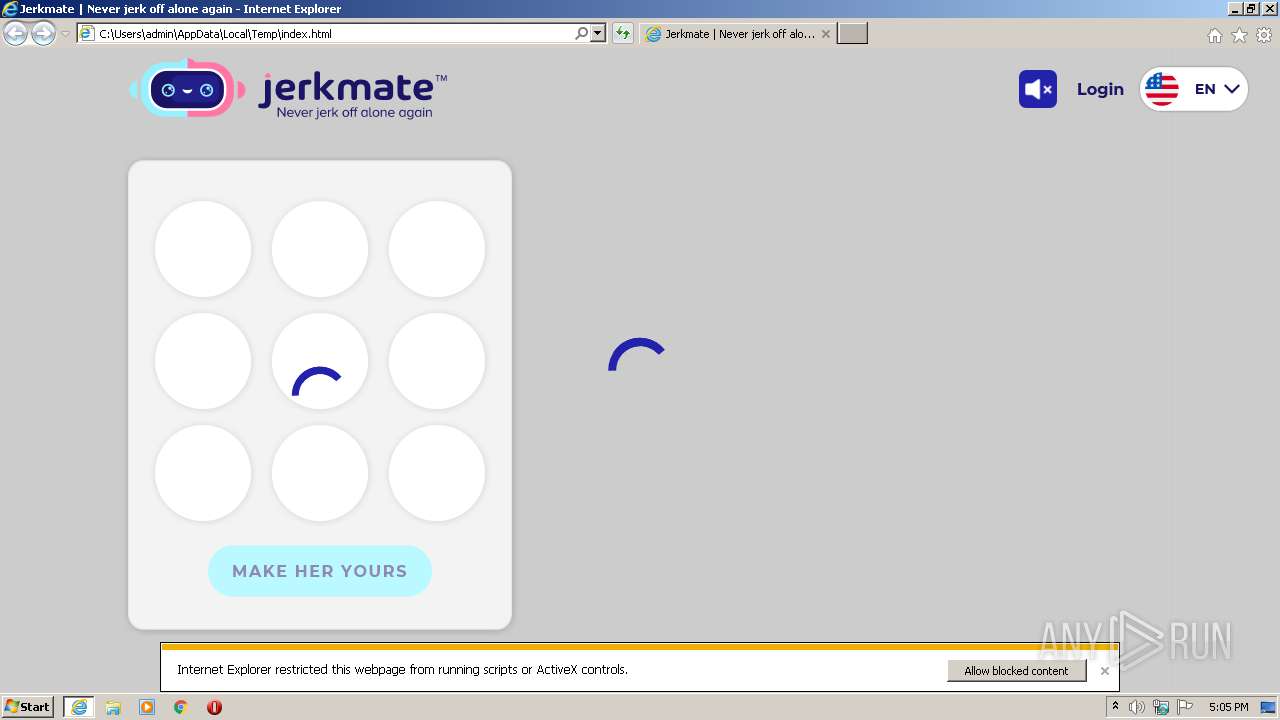1280x720 pixels.
Task: Launch media player from taskbar
Action: click(147, 707)
